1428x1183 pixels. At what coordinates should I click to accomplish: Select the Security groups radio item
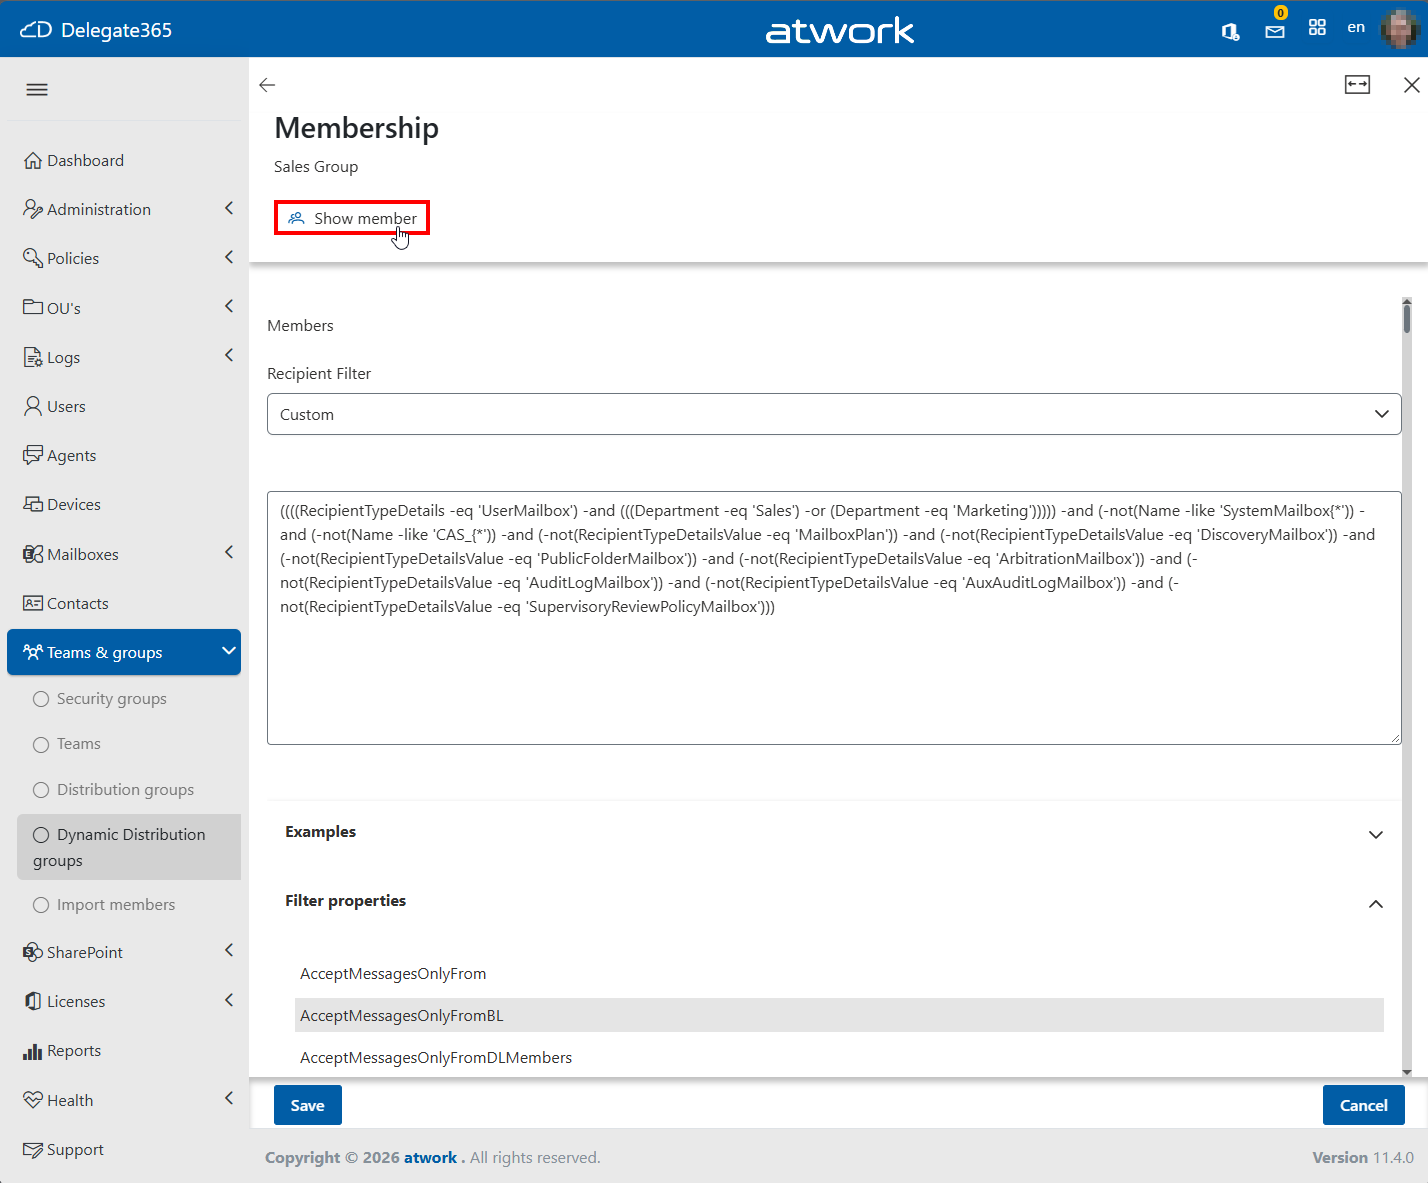point(100,699)
